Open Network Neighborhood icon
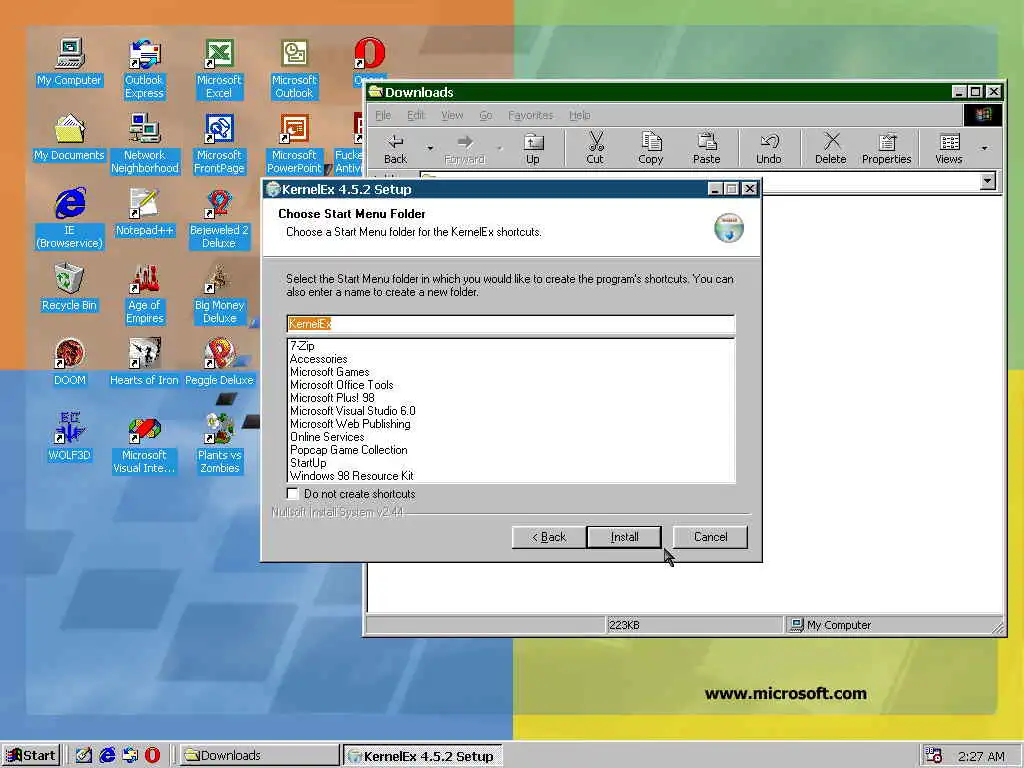Screen dimensions: 1024x768 144,144
